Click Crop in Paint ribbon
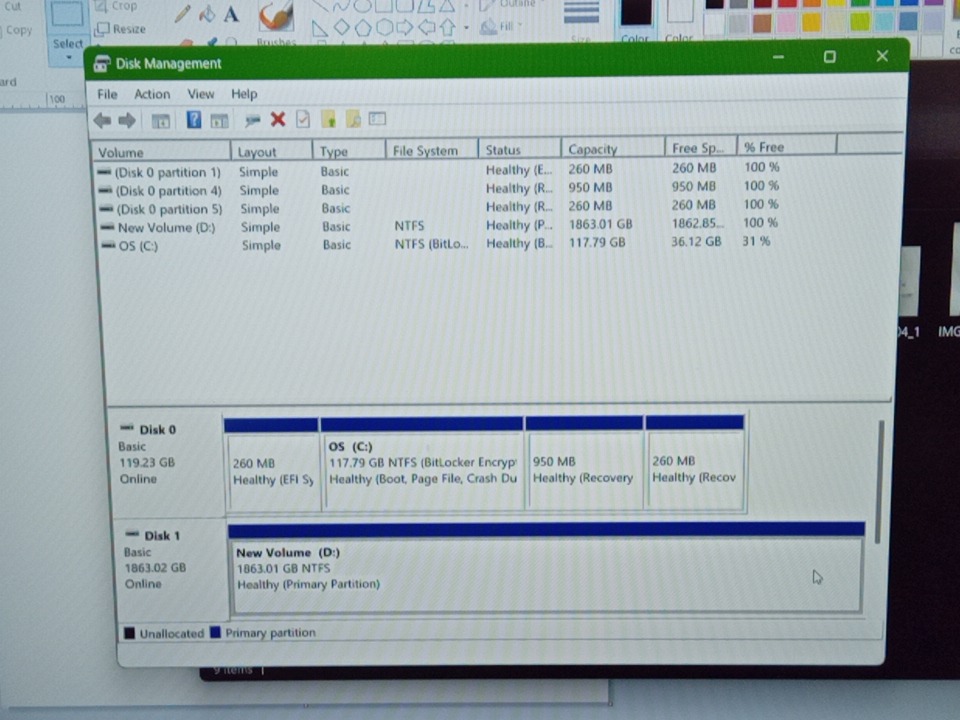Screen dimensions: 960x720 116,6
